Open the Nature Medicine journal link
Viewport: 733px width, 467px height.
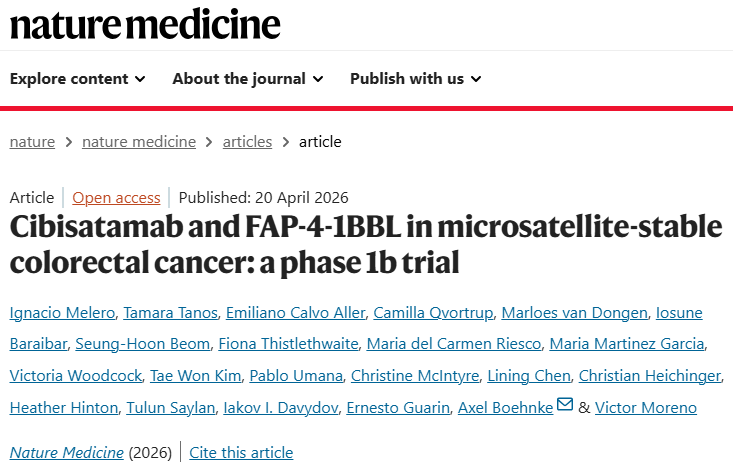point(66,453)
